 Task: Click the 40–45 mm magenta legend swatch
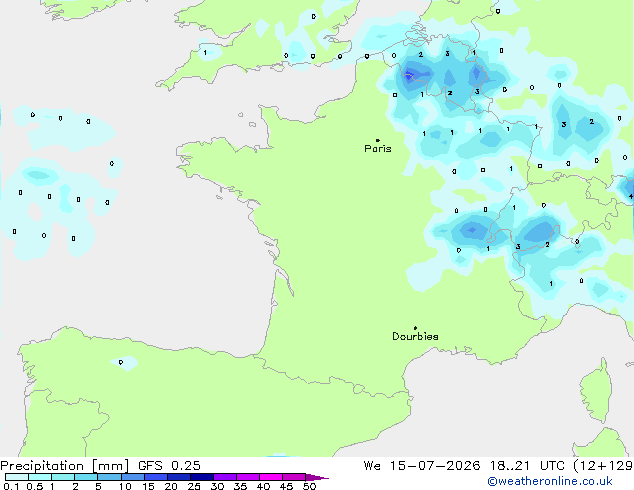[271, 477]
